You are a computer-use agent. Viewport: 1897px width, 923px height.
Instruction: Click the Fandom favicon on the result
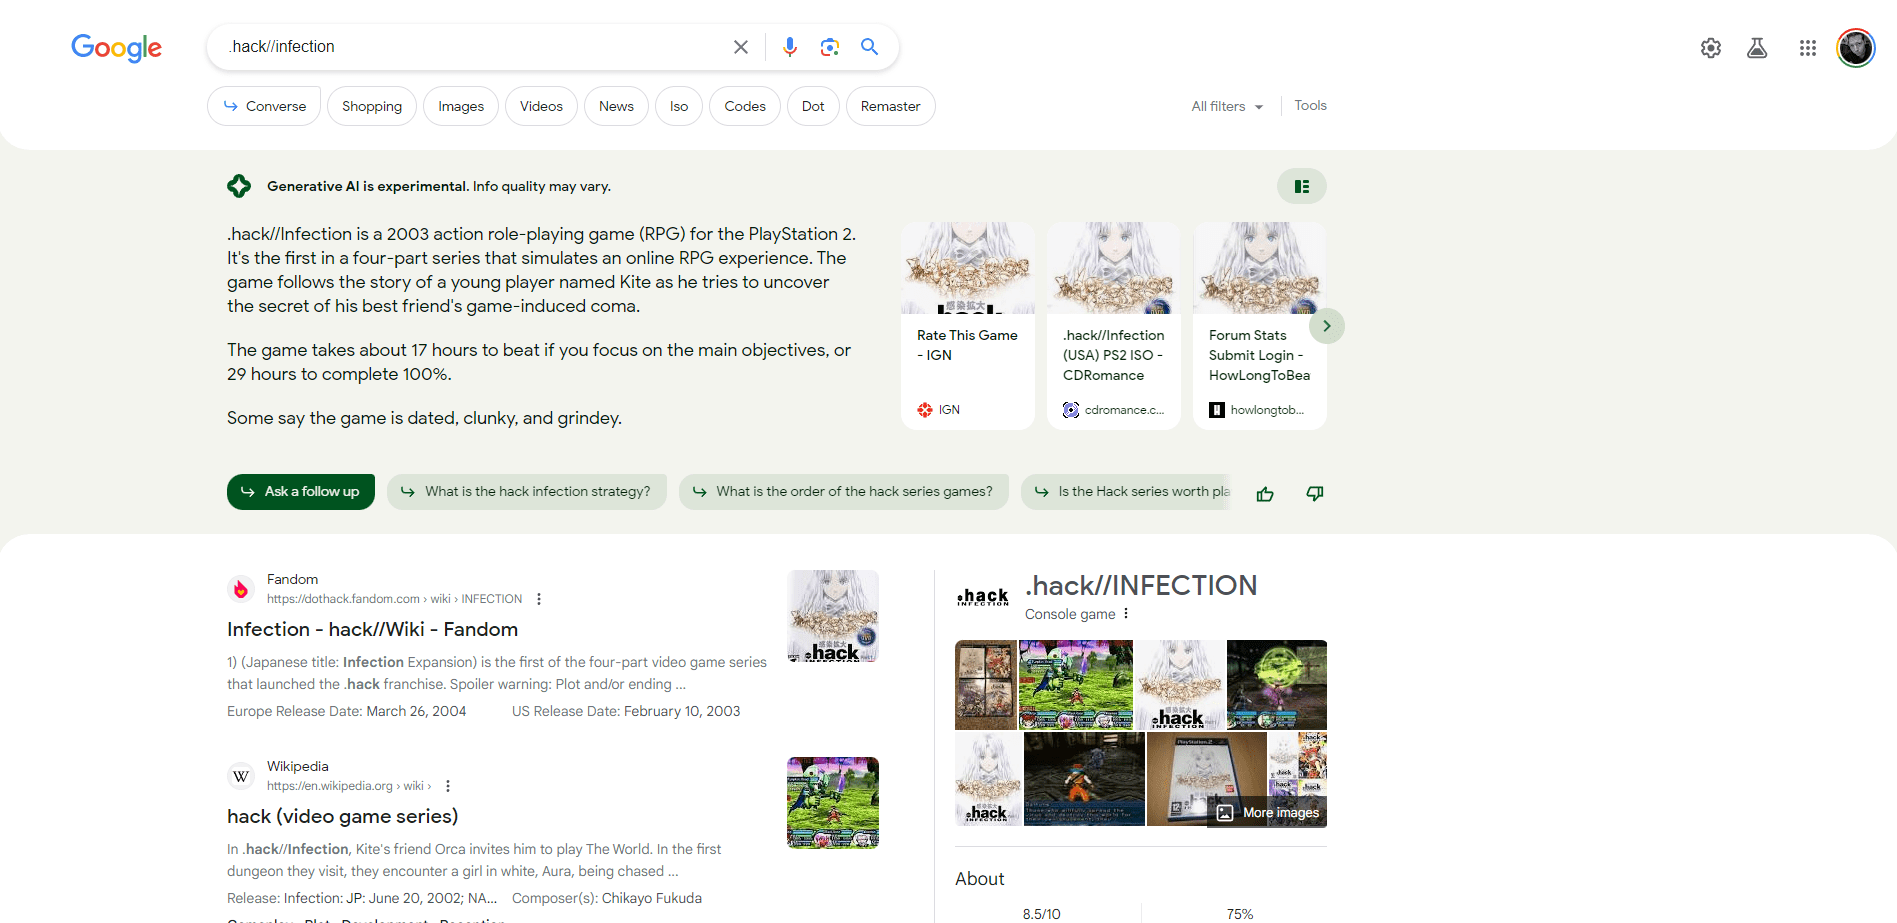pyautogui.click(x=241, y=589)
